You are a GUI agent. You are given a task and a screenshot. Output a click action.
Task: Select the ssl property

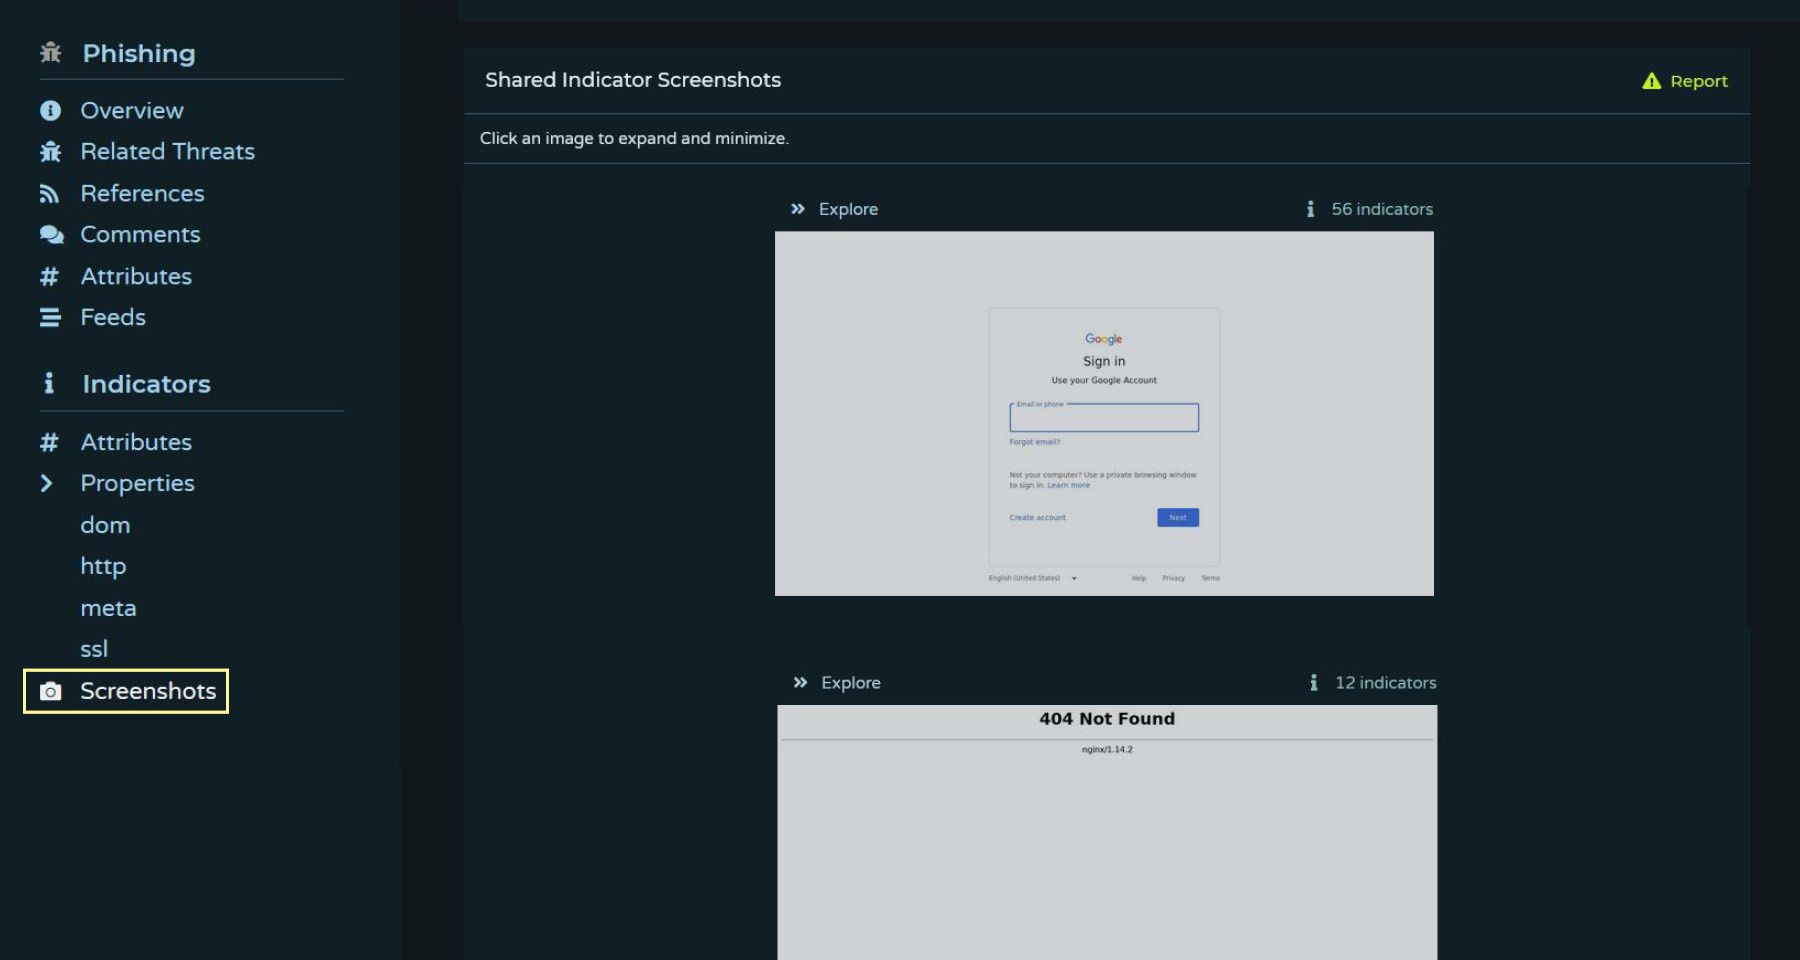[94, 650]
